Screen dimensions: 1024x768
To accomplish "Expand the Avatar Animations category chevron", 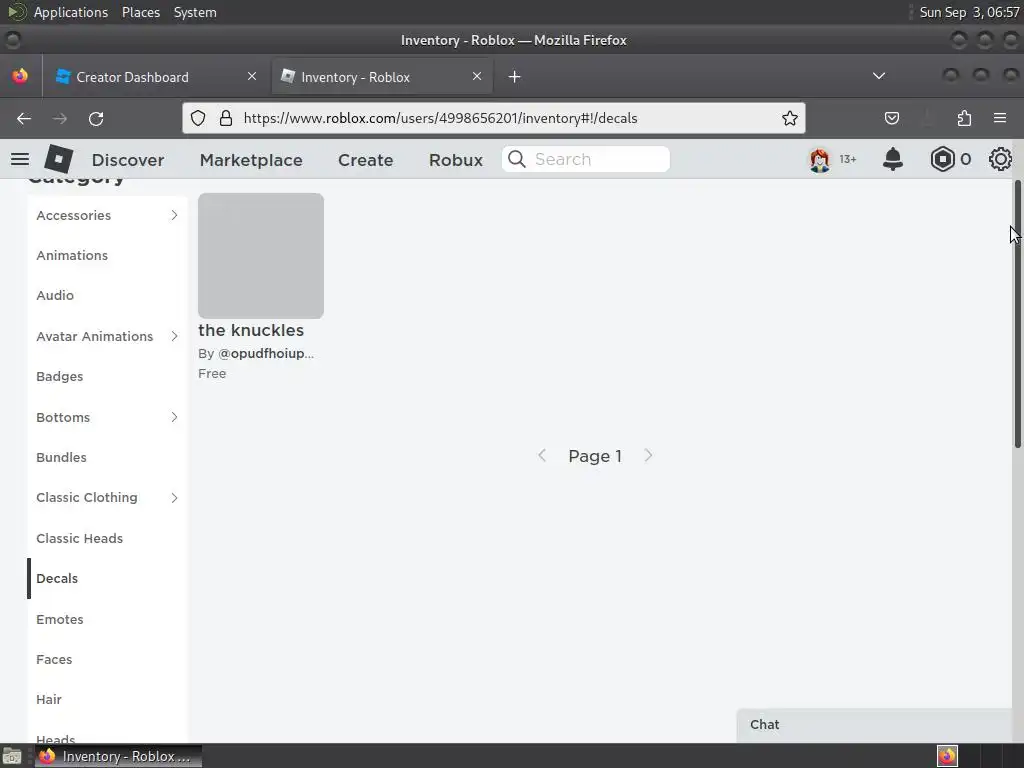I will point(174,336).
